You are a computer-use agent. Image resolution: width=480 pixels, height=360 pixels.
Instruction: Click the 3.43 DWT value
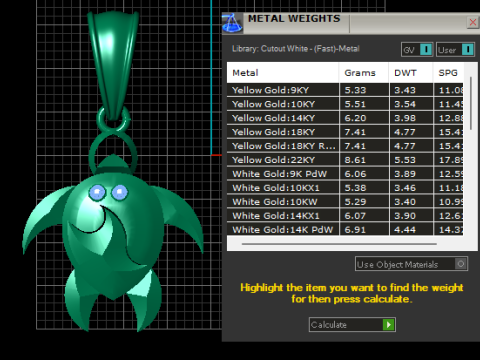click(405, 90)
